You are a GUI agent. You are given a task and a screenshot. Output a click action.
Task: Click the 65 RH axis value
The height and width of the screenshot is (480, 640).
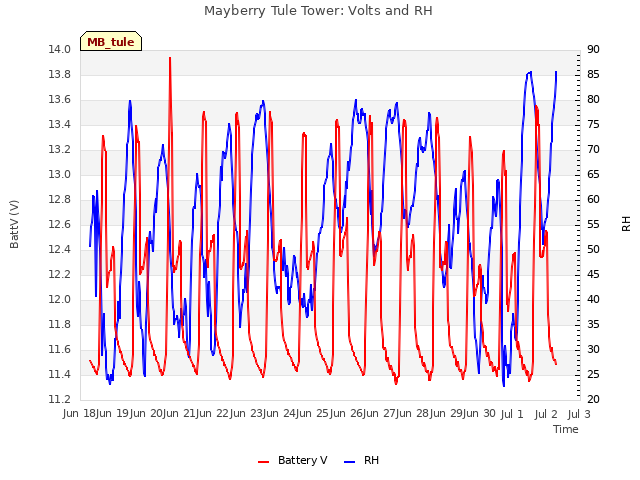(x=593, y=174)
